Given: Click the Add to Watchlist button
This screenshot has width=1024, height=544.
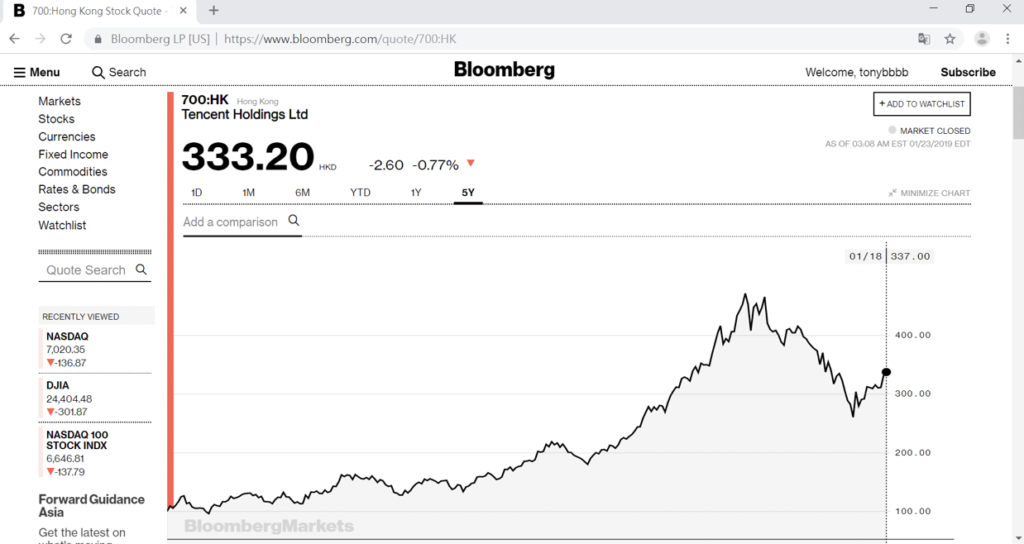Looking at the screenshot, I should click(921, 104).
